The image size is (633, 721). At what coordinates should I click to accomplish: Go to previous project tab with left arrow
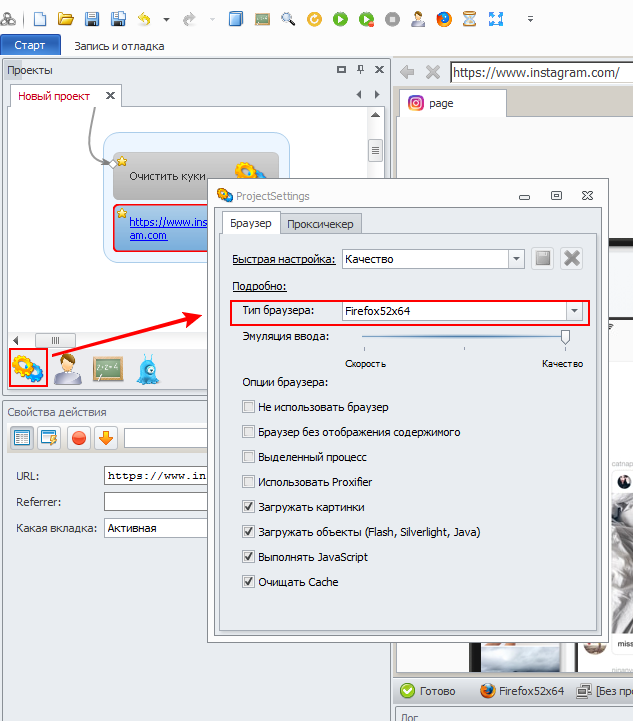click(359, 95)
